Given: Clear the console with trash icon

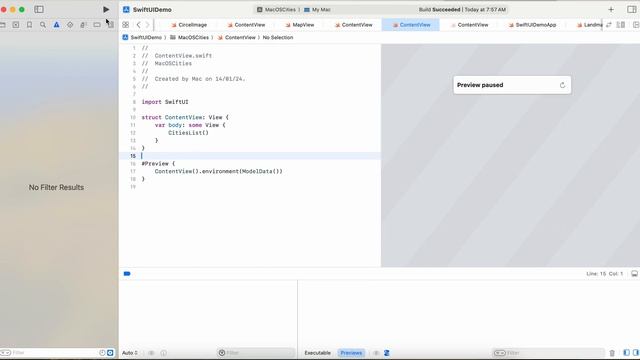Looking at the screenshot, I should coord(612,353).
